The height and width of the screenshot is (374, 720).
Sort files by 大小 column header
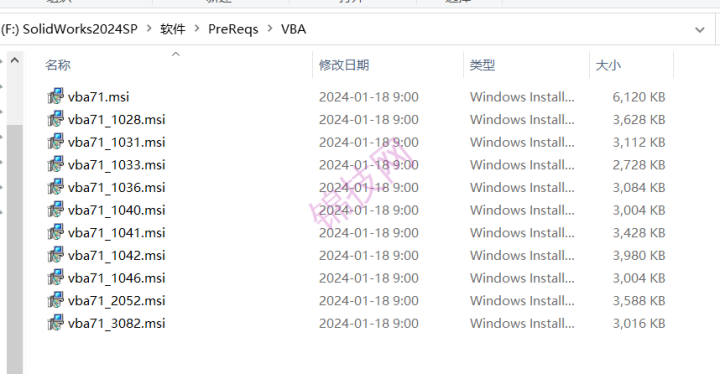click(608, 65)
